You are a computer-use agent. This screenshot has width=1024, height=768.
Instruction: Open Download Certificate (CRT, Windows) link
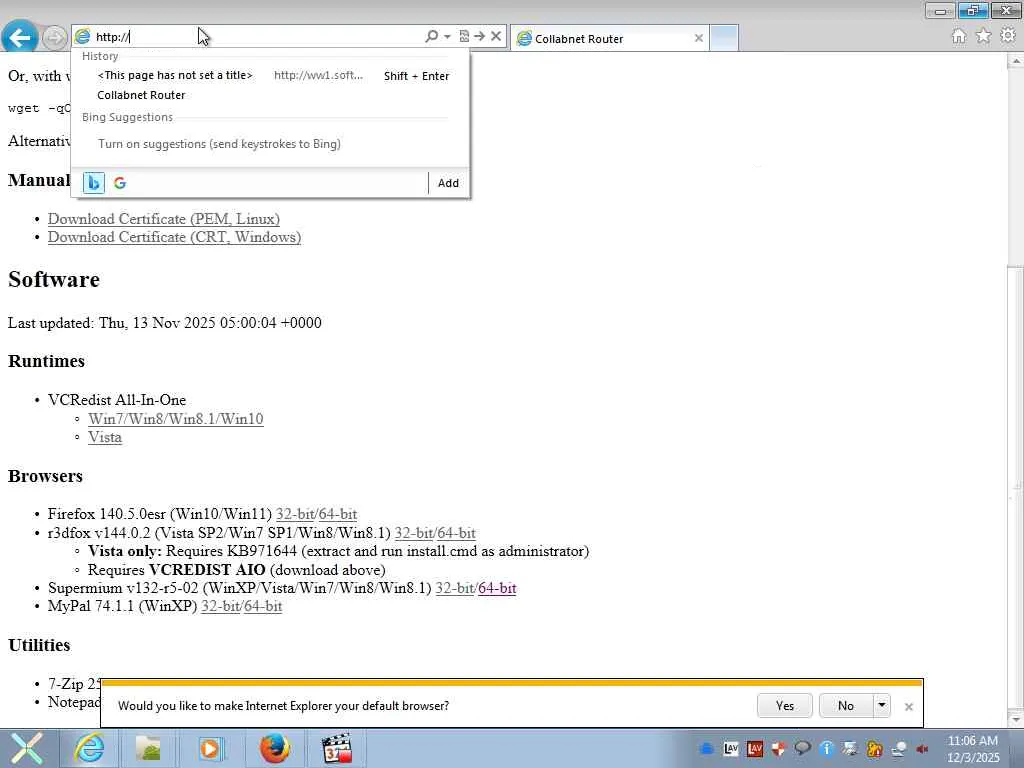pyautogui.click(x=174, y=237)
